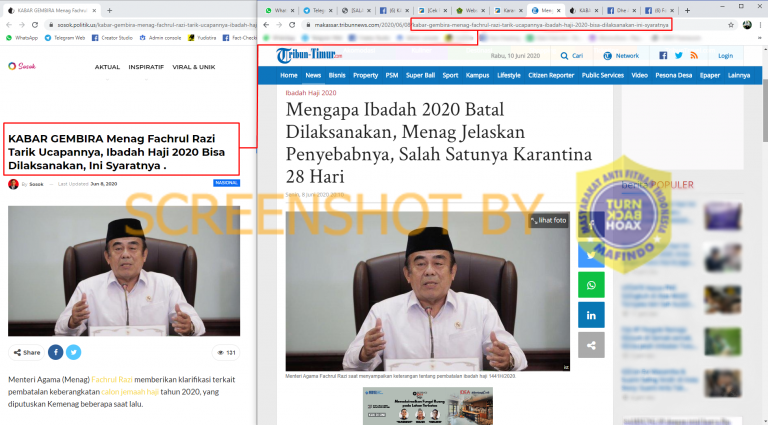Click the Share button on Sosok article

point(26,353)
